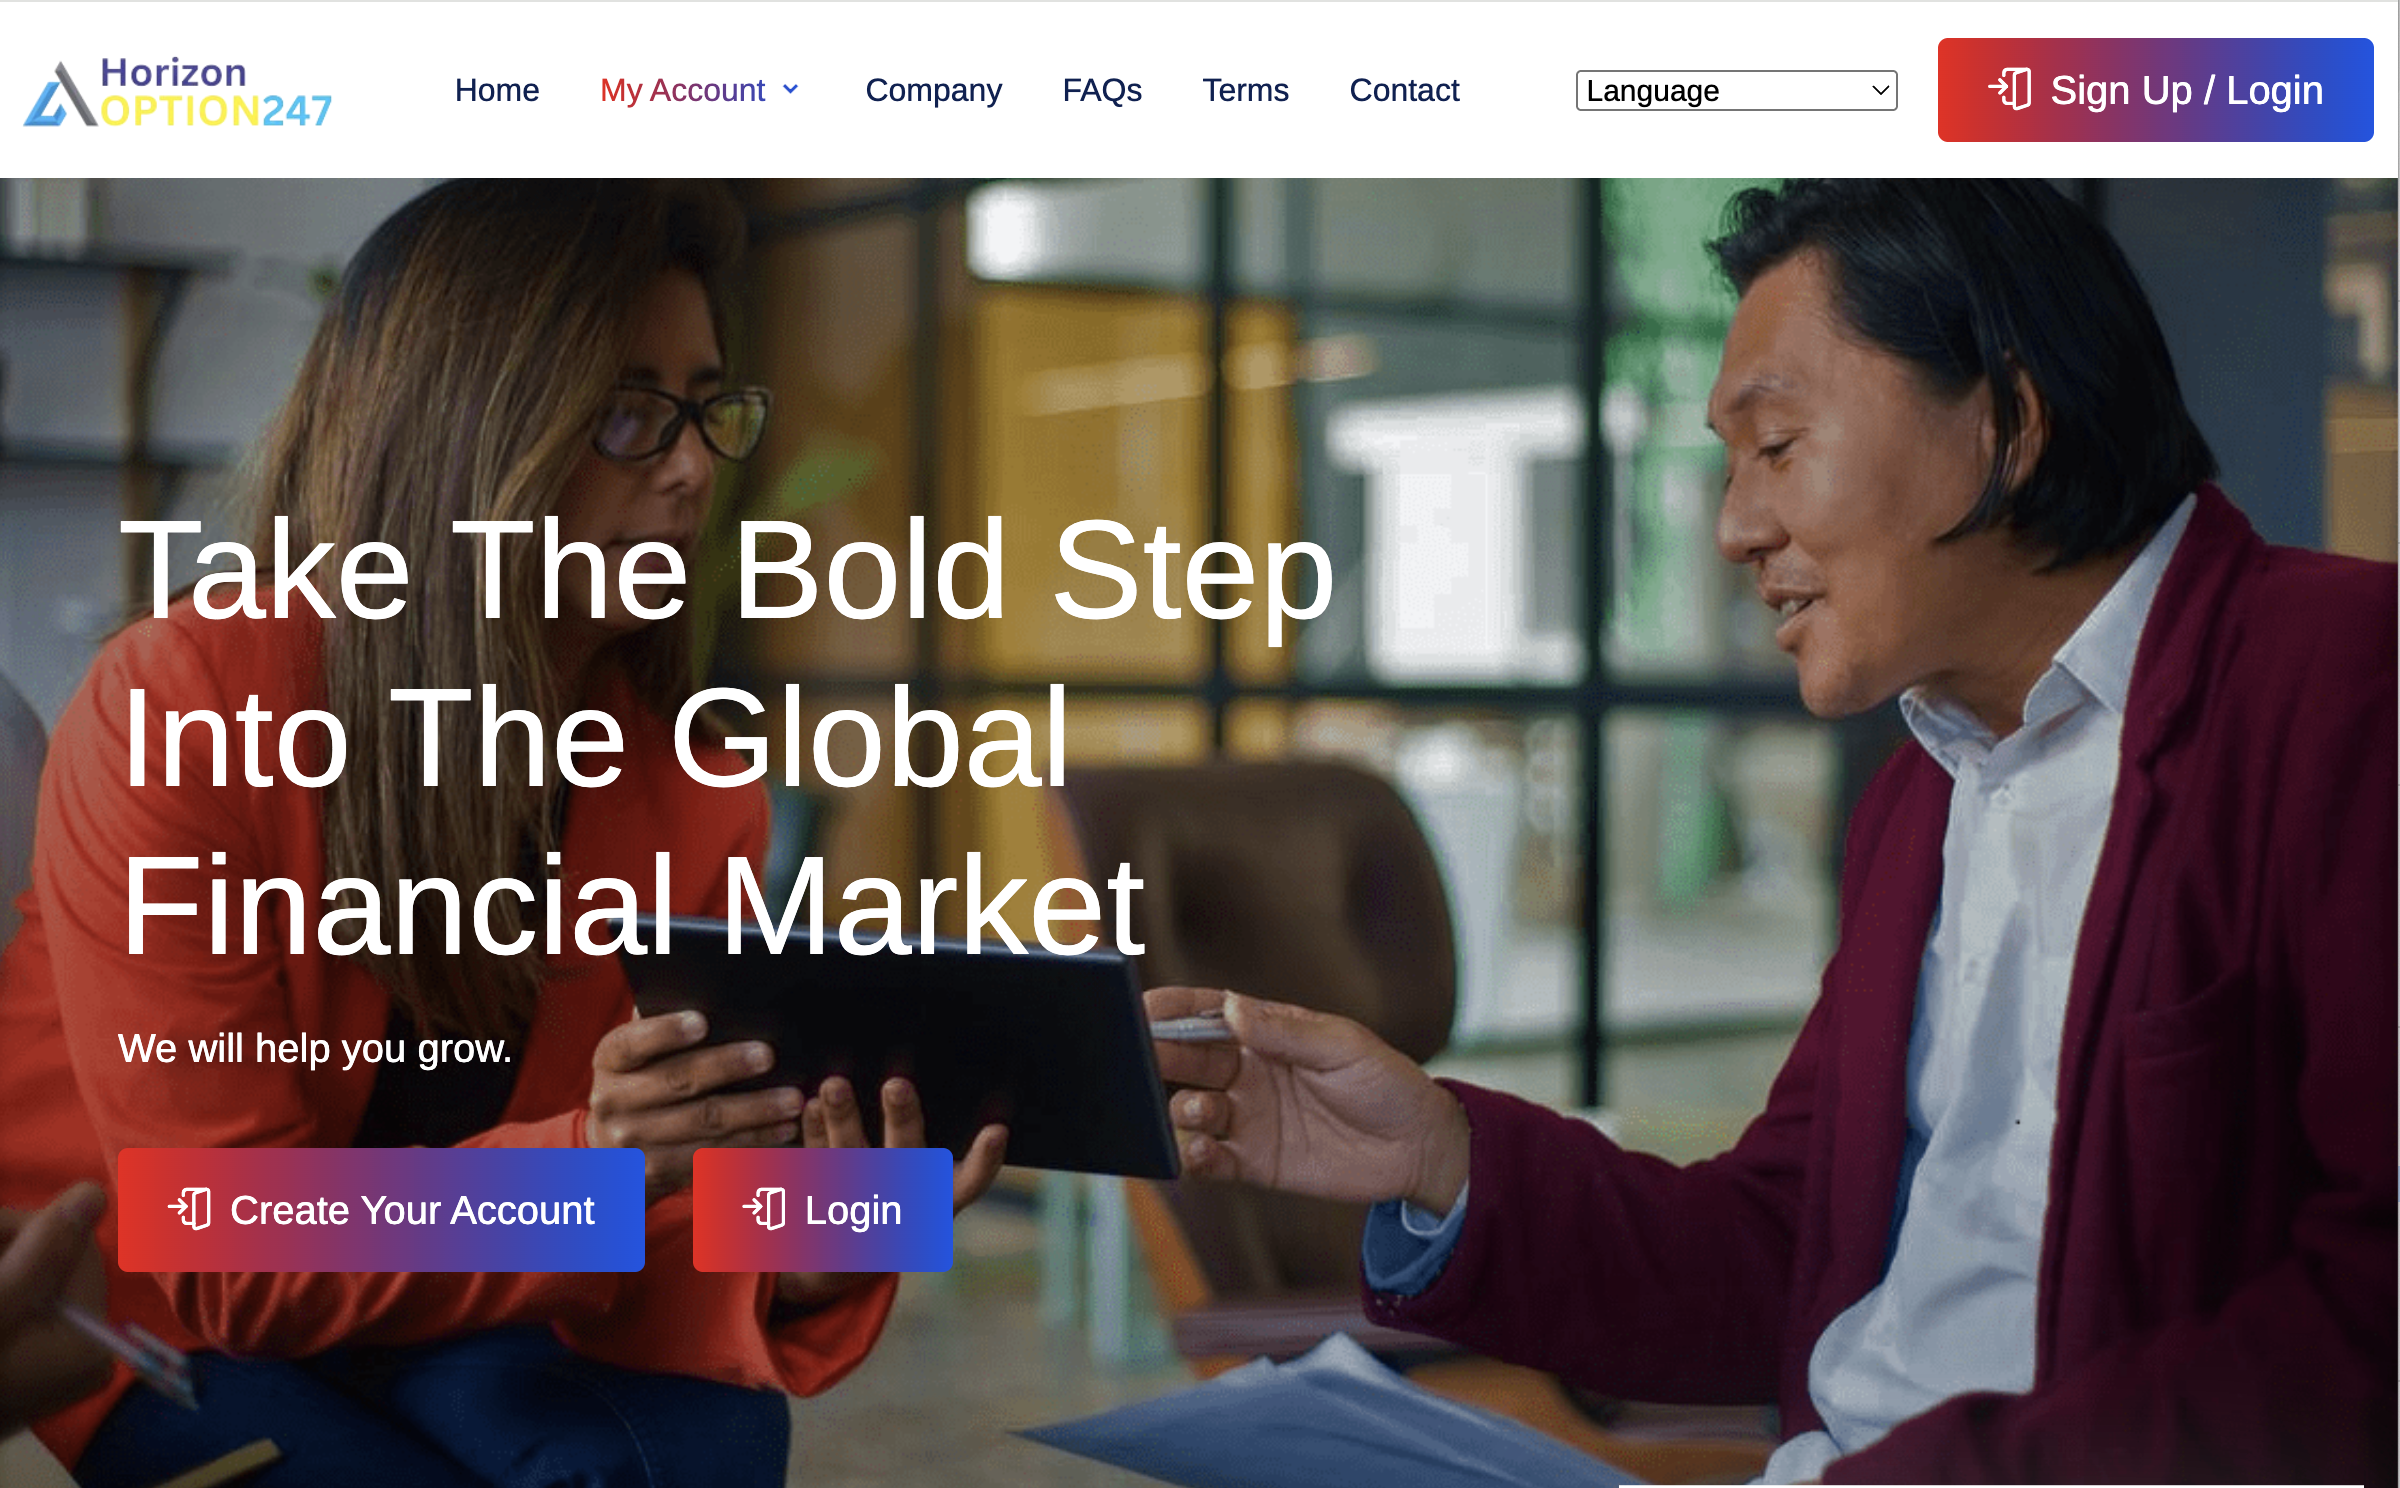
Task: Click the enter icon on Create Your Account
Action: click(190, 1209)
